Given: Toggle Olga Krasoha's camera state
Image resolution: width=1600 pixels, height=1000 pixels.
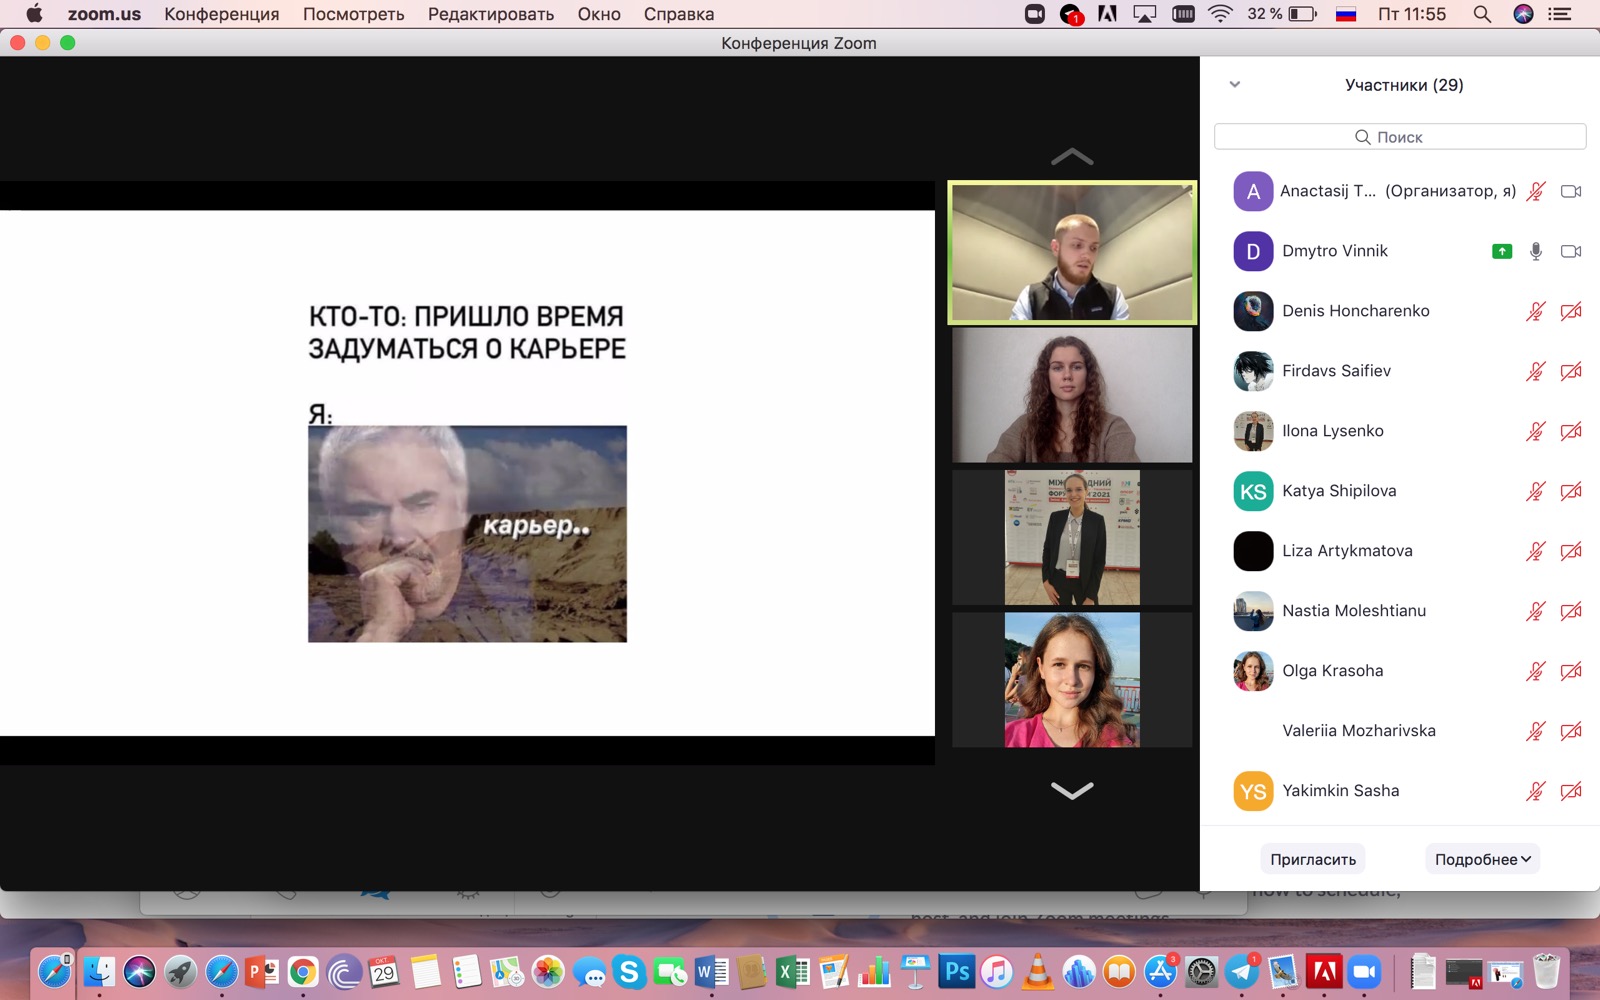Looking at the screenshot, I should click(1571, 671).
